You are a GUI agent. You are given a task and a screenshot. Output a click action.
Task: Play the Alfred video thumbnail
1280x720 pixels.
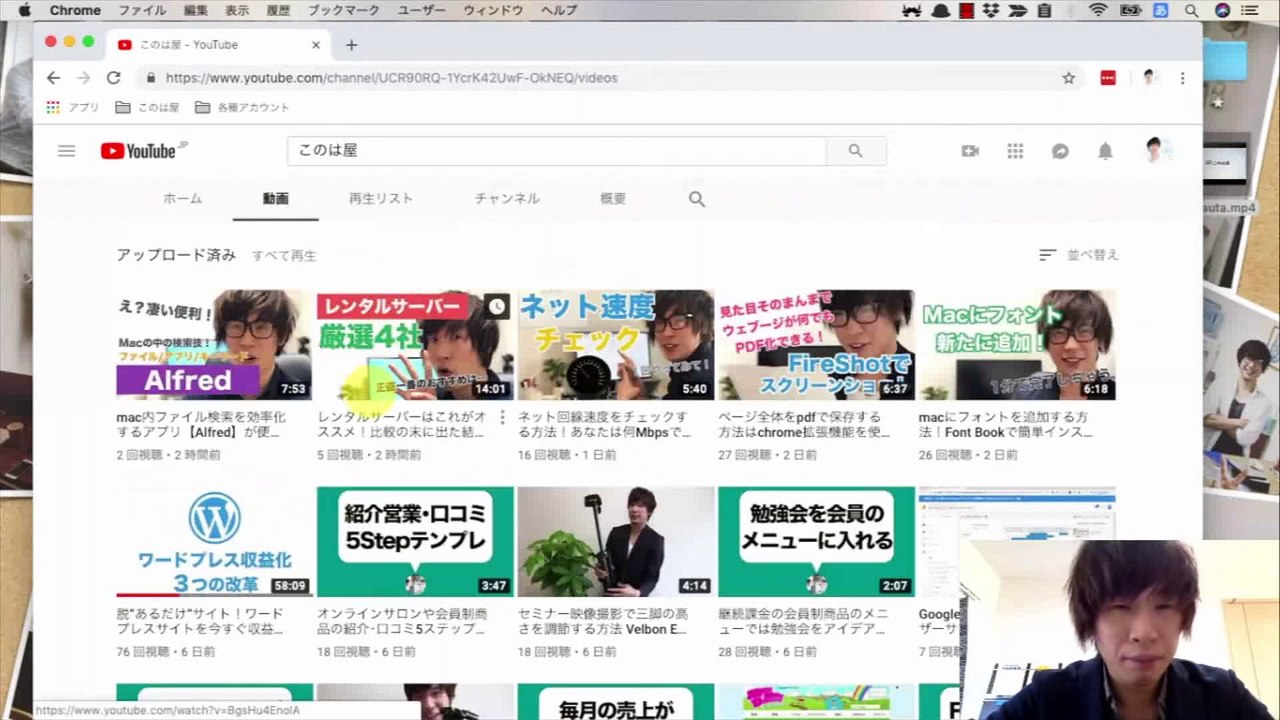(214, 345)
